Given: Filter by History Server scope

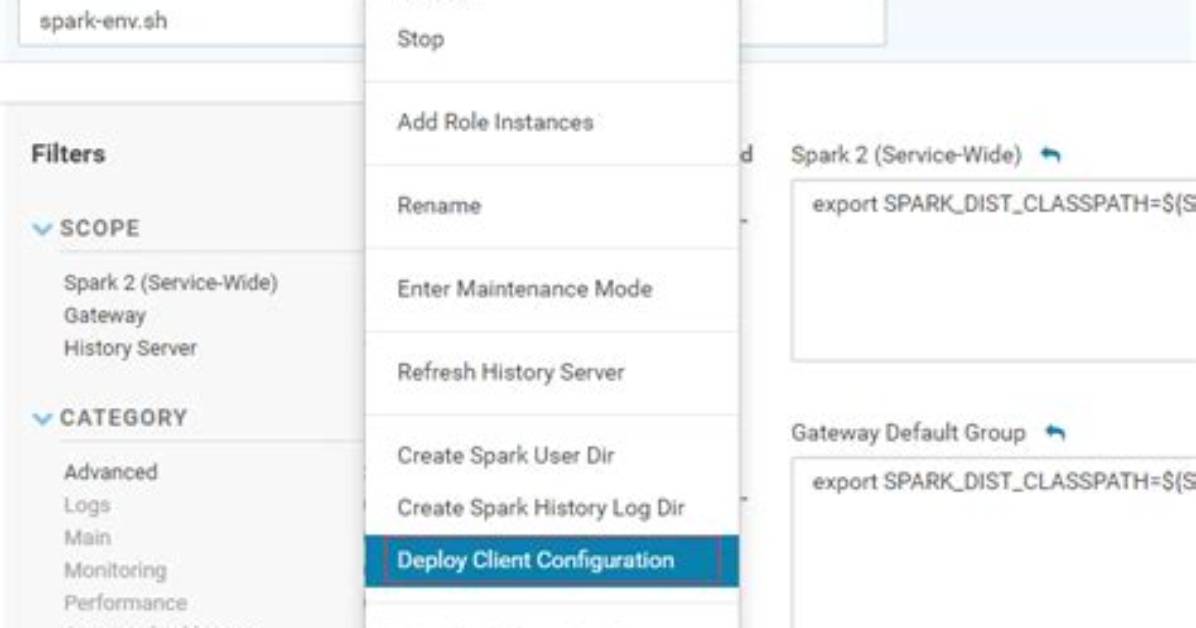Looking at the screenshot, I should 130,348.
